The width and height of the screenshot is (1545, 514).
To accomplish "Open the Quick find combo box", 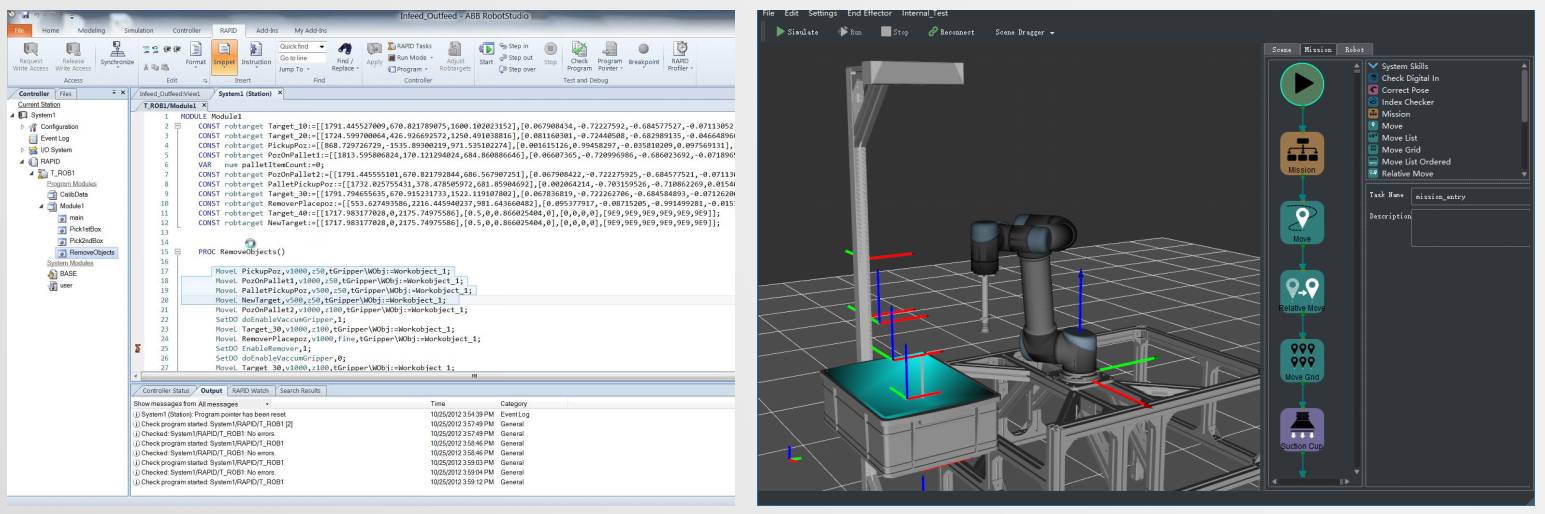I will tap(304, 46).
